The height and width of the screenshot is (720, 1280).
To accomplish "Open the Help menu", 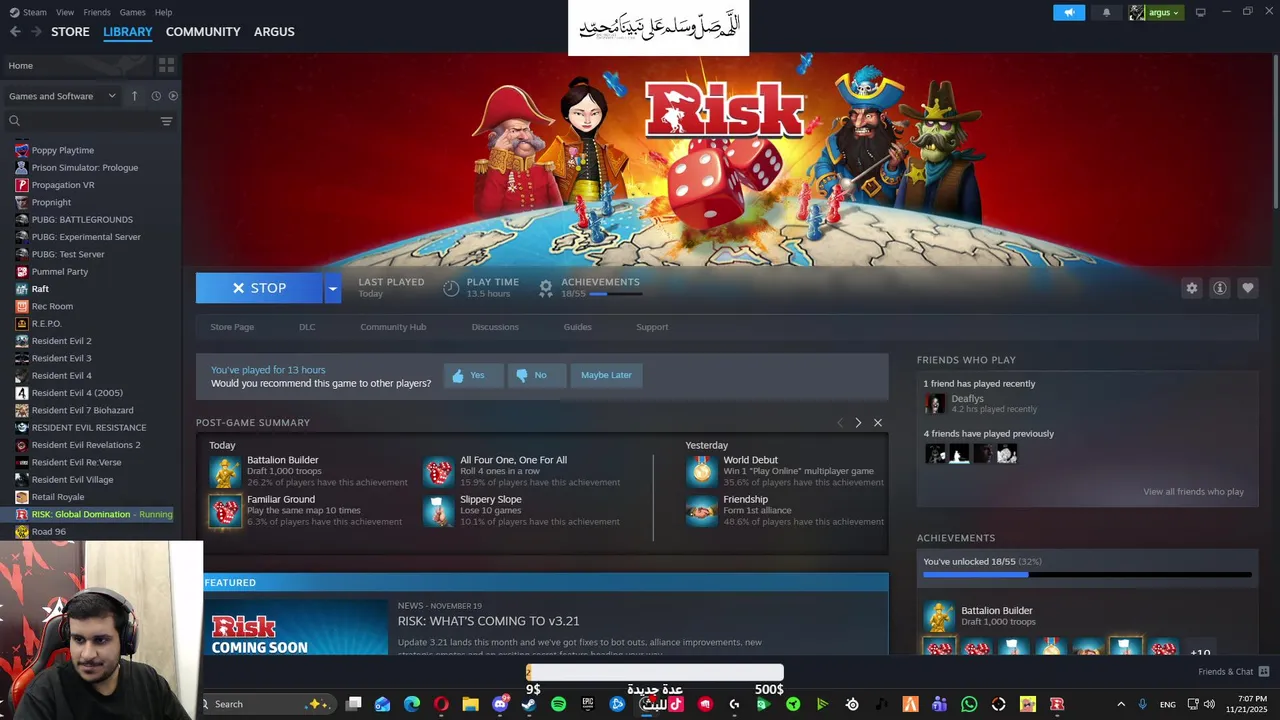I will 163,12.
